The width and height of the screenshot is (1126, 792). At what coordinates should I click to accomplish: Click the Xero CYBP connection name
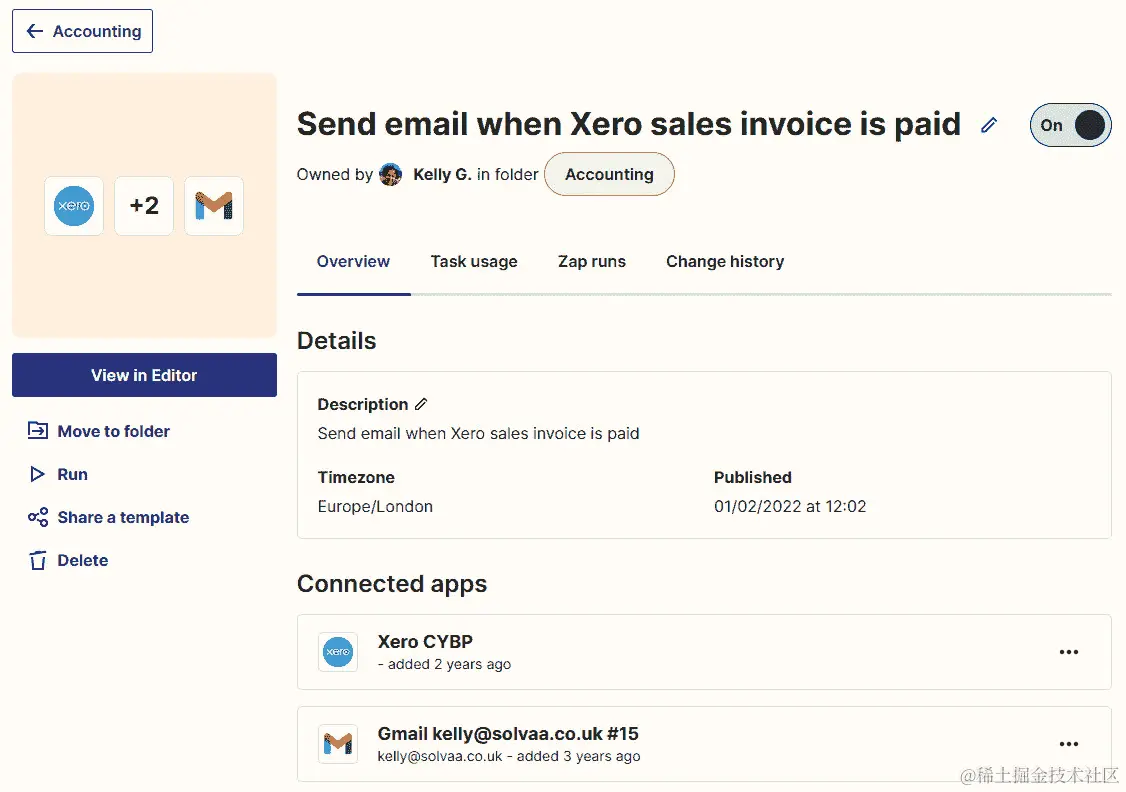coord(425,641)
